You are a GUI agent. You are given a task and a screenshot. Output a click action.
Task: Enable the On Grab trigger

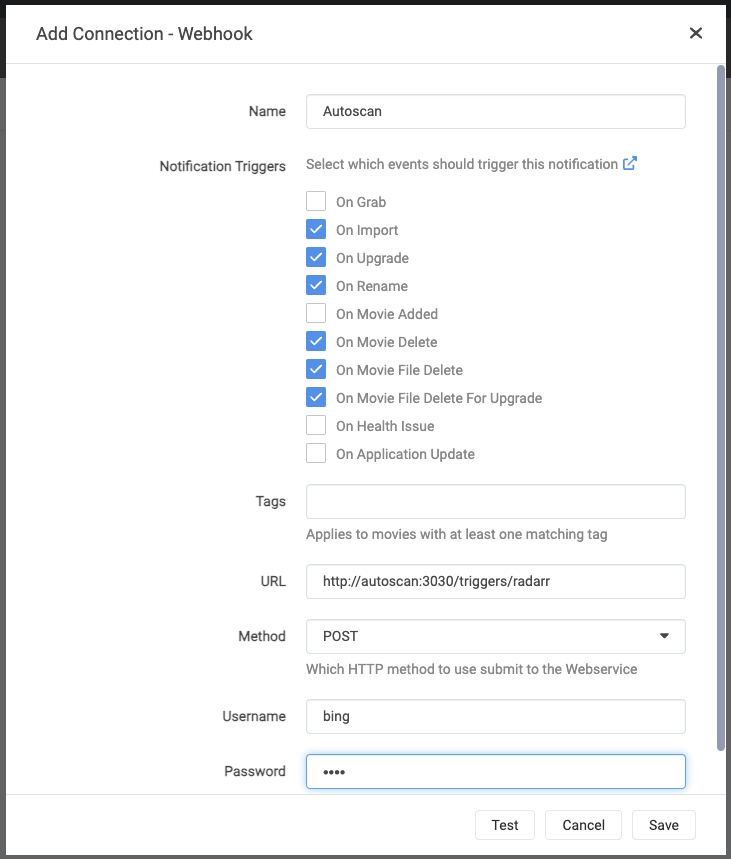[316, 201]
